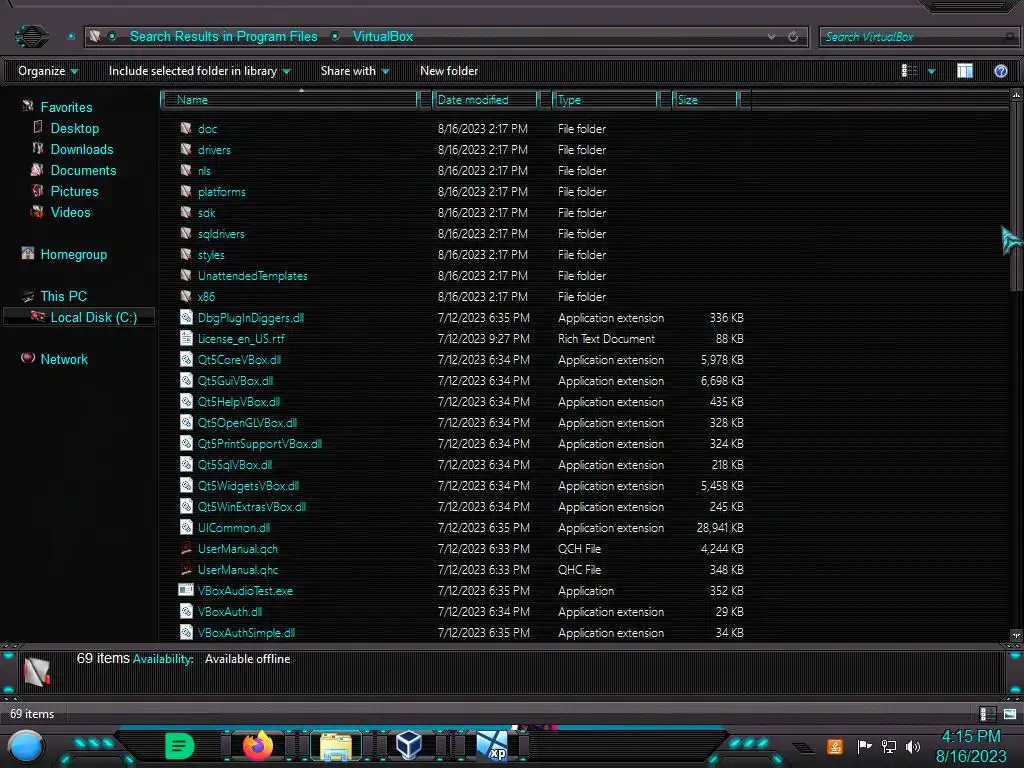Open the Share with dropdown
The width and height of the screenshot is (1024, 768).
pos(355,71)
